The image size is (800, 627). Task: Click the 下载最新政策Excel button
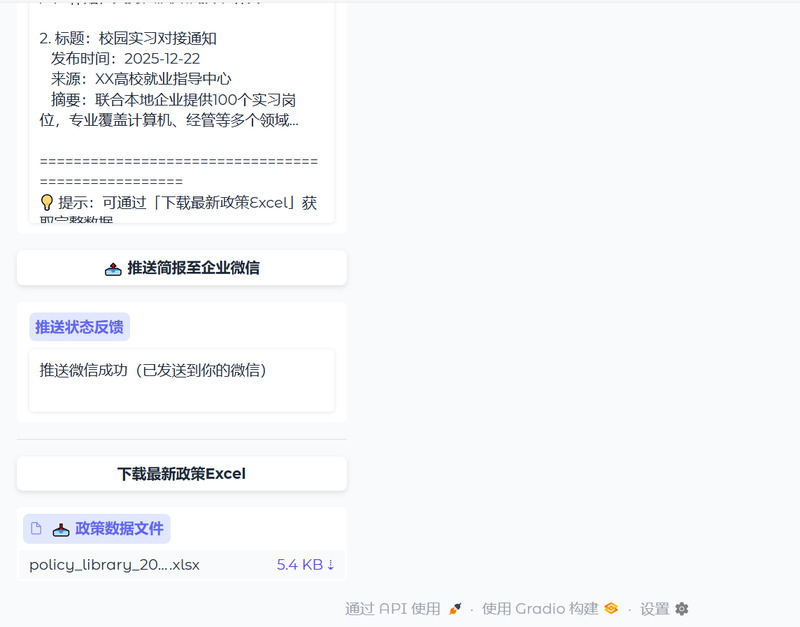point(182,474)
